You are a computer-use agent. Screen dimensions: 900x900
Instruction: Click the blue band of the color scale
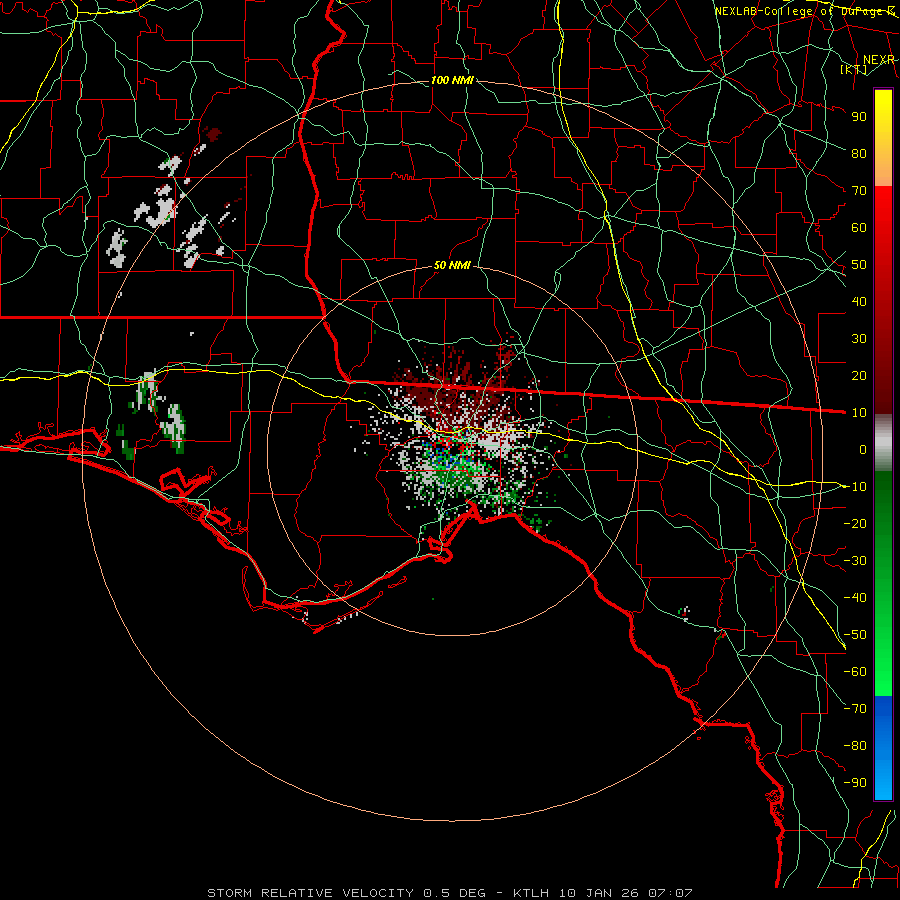point(883,747)
